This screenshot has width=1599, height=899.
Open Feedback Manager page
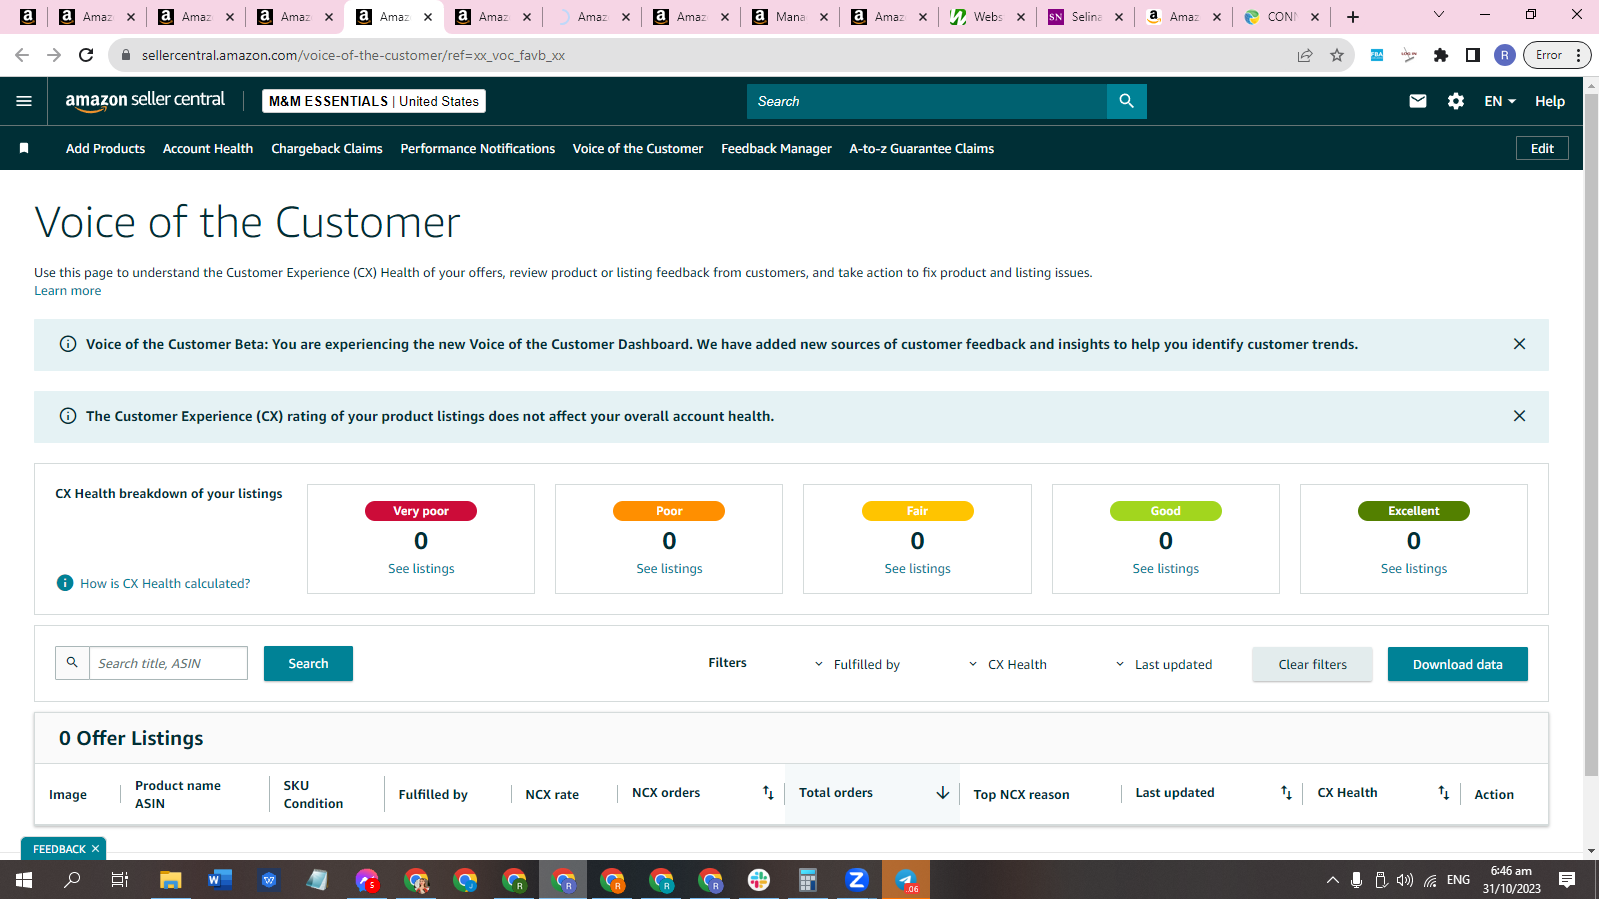(776, 148)
